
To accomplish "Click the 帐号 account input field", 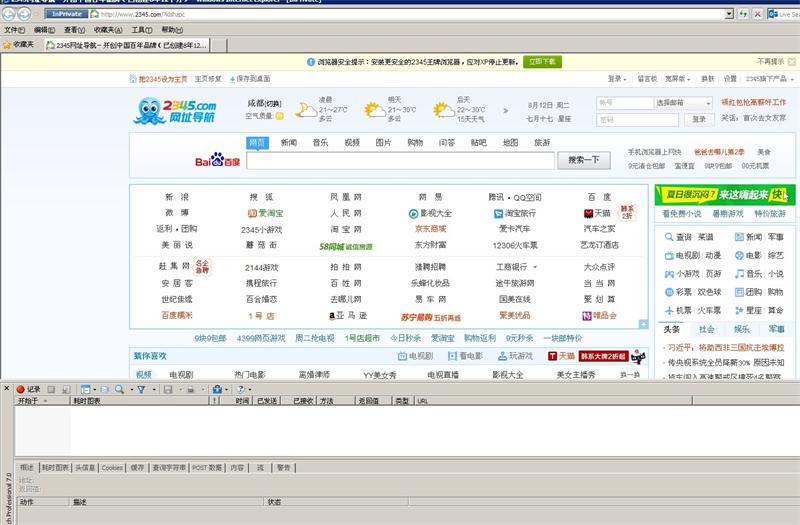I will [624, 103].
